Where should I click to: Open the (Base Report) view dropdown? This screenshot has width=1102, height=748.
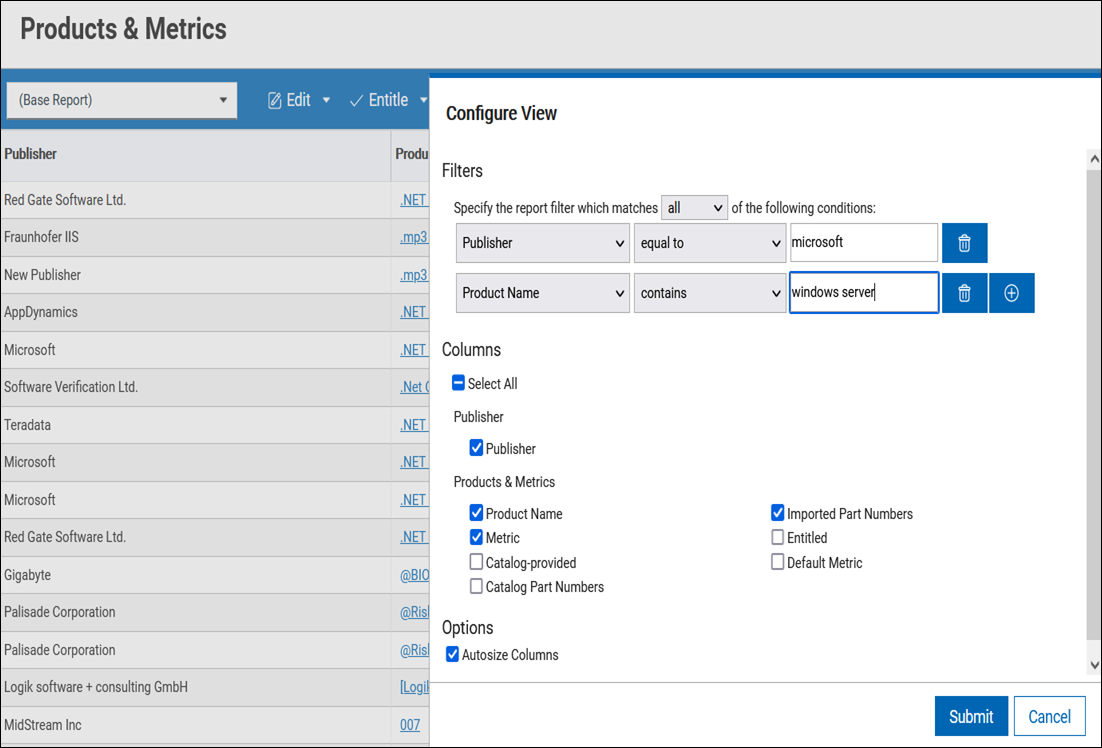tap(122, 100)
